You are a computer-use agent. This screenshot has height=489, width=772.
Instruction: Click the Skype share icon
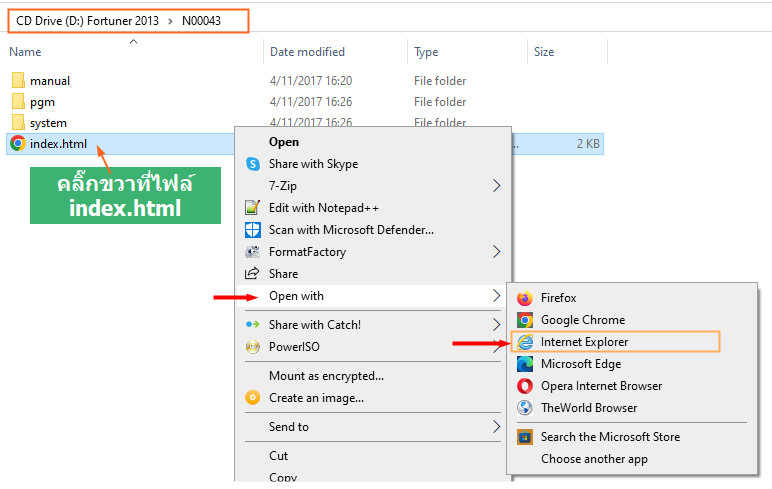click(252, 164)
